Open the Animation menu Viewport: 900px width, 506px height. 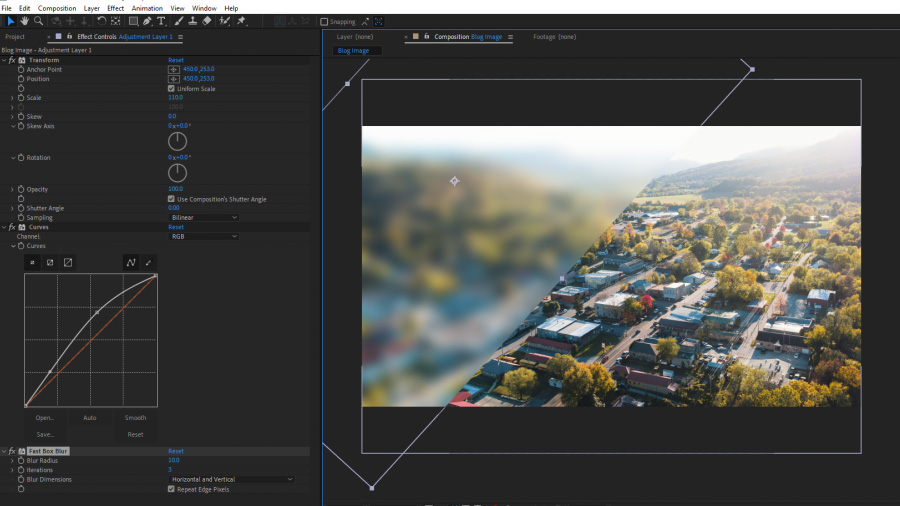pyautogui.click(x=147, y=8)
